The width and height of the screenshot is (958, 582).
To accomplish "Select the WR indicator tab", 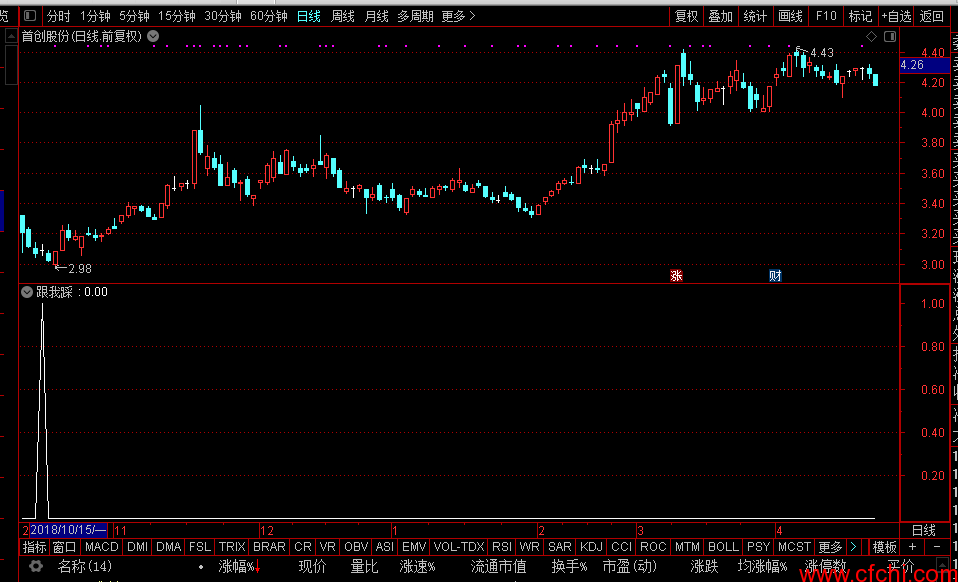I will tap(529, 547).
